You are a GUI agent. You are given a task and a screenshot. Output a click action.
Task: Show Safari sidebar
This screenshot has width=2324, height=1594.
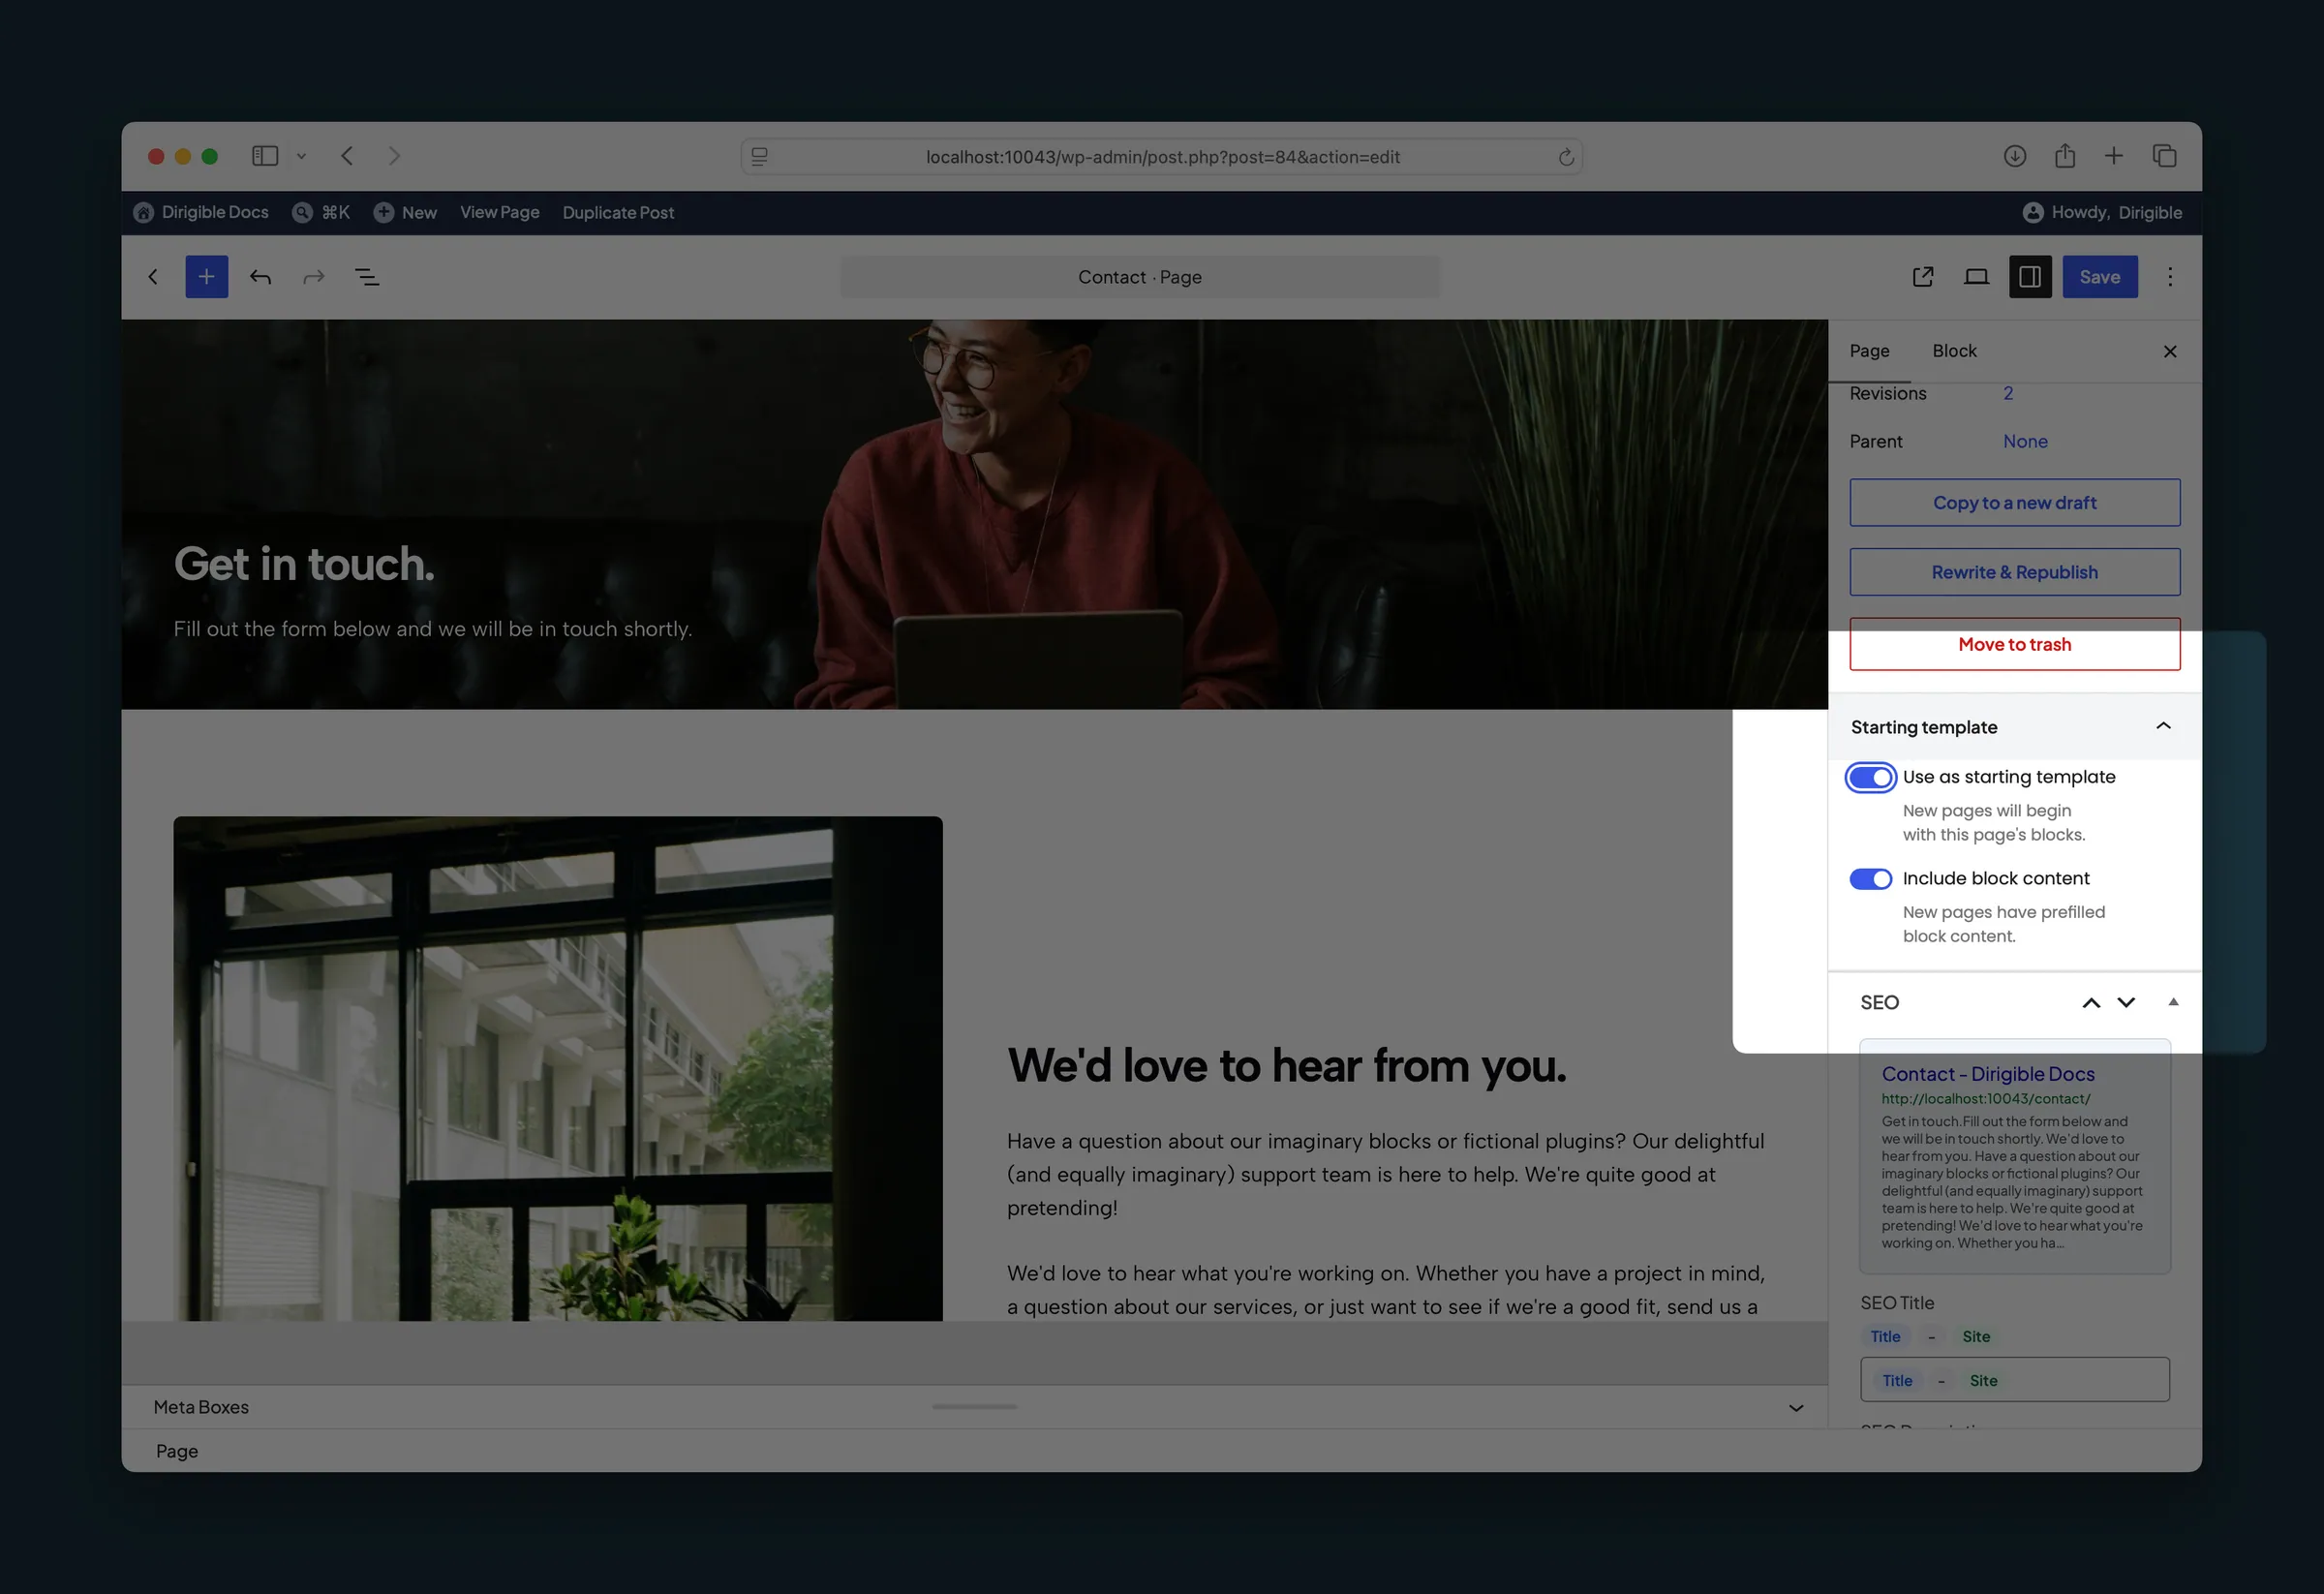pyautogui.click(x=265, y=156)
